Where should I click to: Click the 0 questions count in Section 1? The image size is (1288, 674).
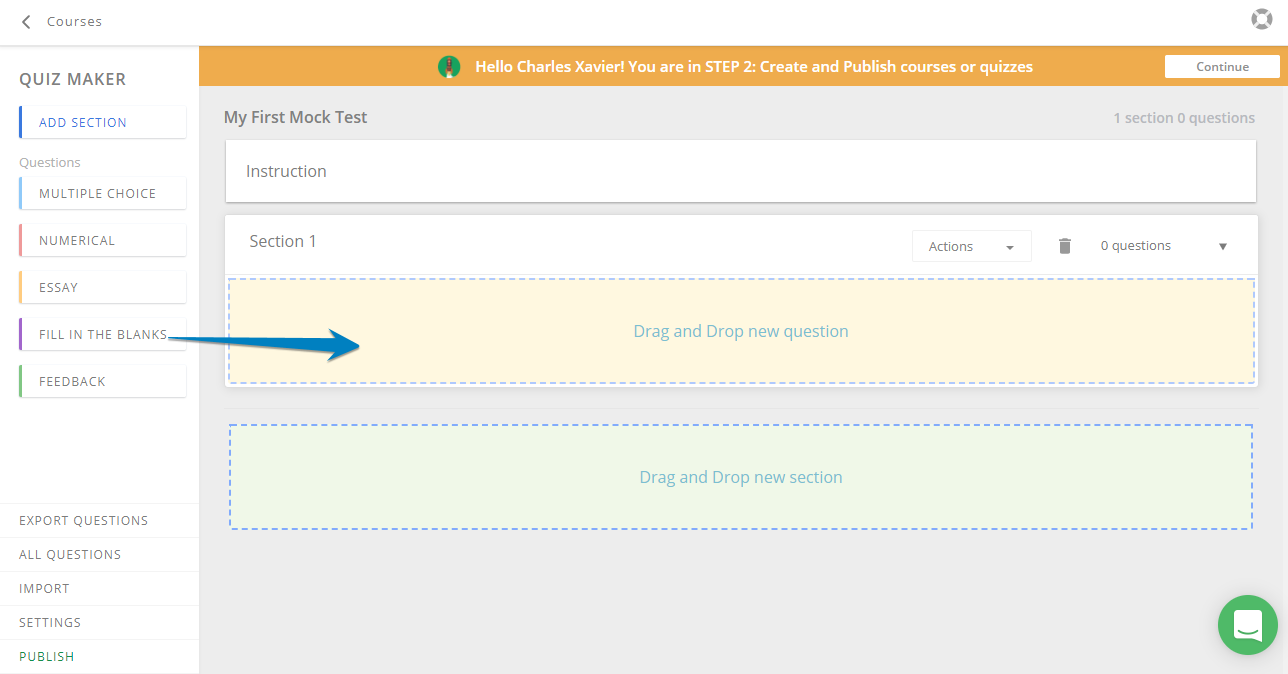coord(1135,246)
